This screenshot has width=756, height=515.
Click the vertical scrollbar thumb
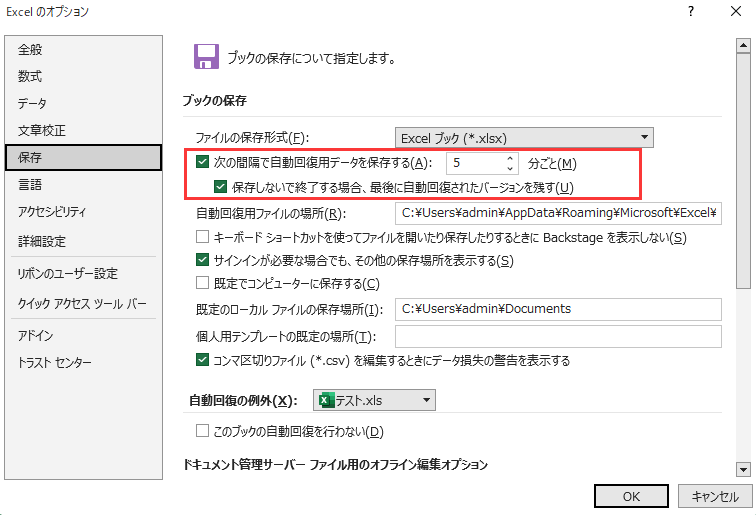tap(743, 171)
